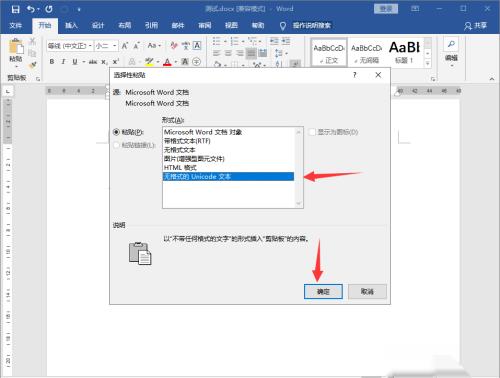Click the Cancel button in Paste Special
The width and height of the screenshot is (500, 378).
tap(367, 292)
